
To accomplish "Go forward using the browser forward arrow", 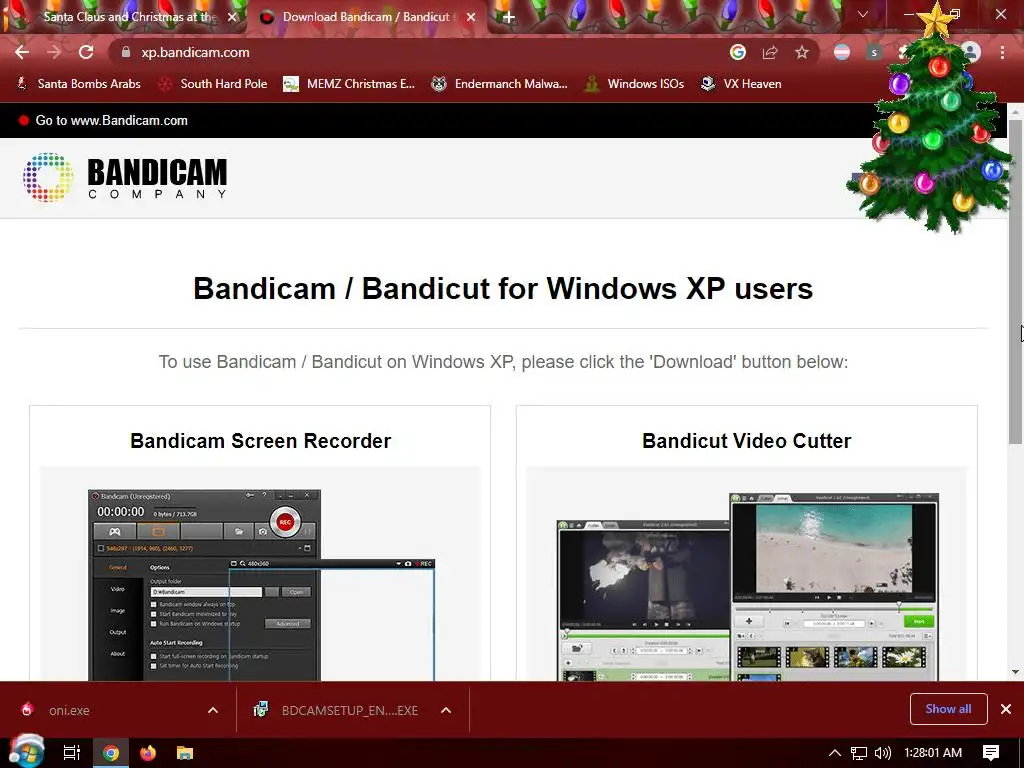I will (x=54, y=52).
